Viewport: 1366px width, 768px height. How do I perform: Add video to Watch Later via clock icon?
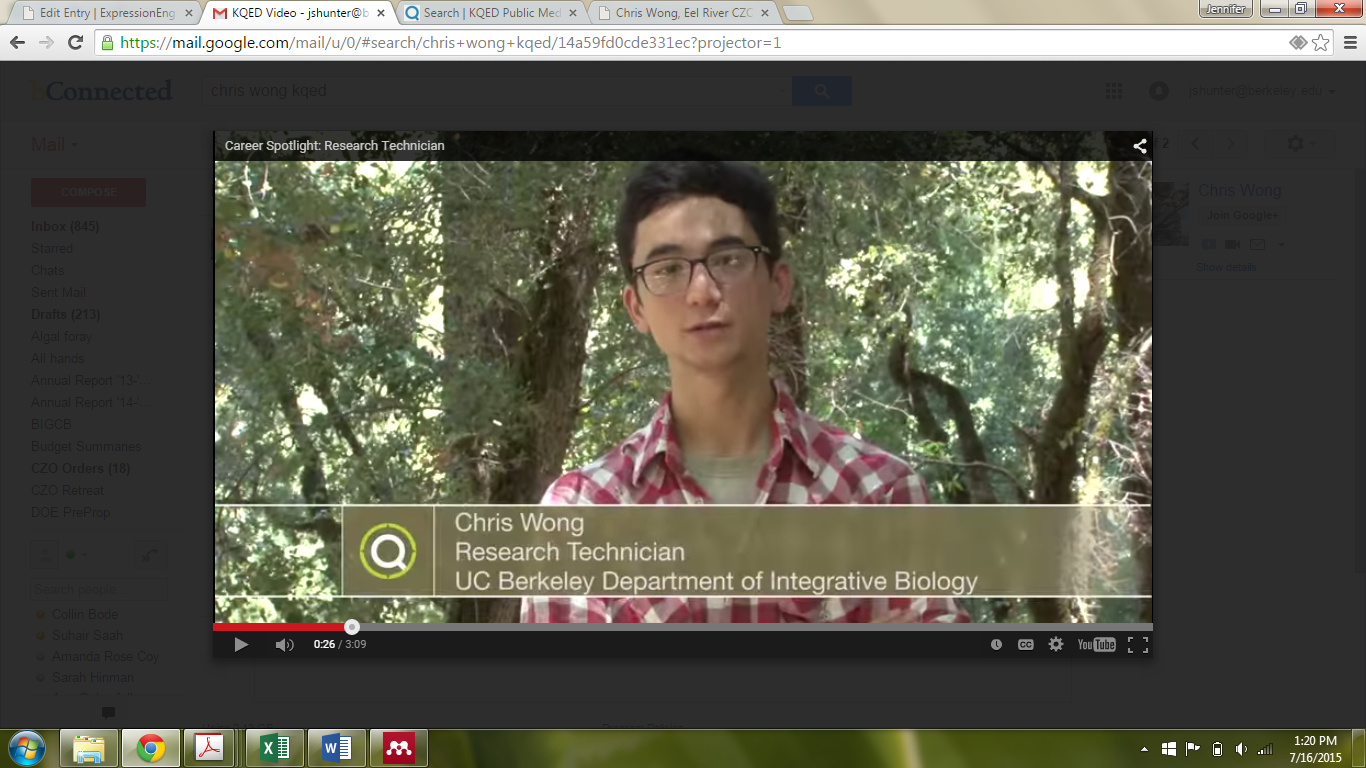(x=996, y=645)
